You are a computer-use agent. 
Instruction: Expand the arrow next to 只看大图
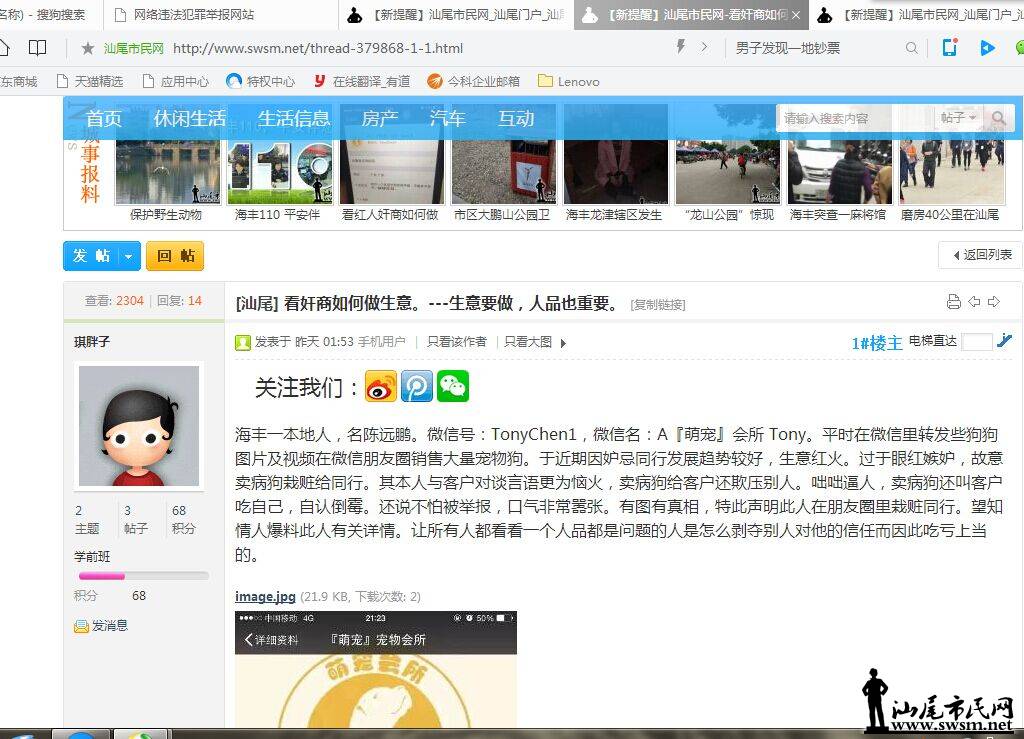coord(563,343)
